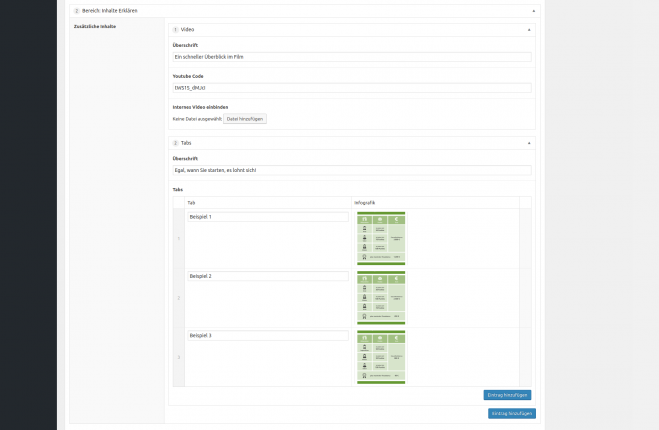
Task: Select the Beispiel 3 infographic thumbnail
Action: [x=381, y=357]
